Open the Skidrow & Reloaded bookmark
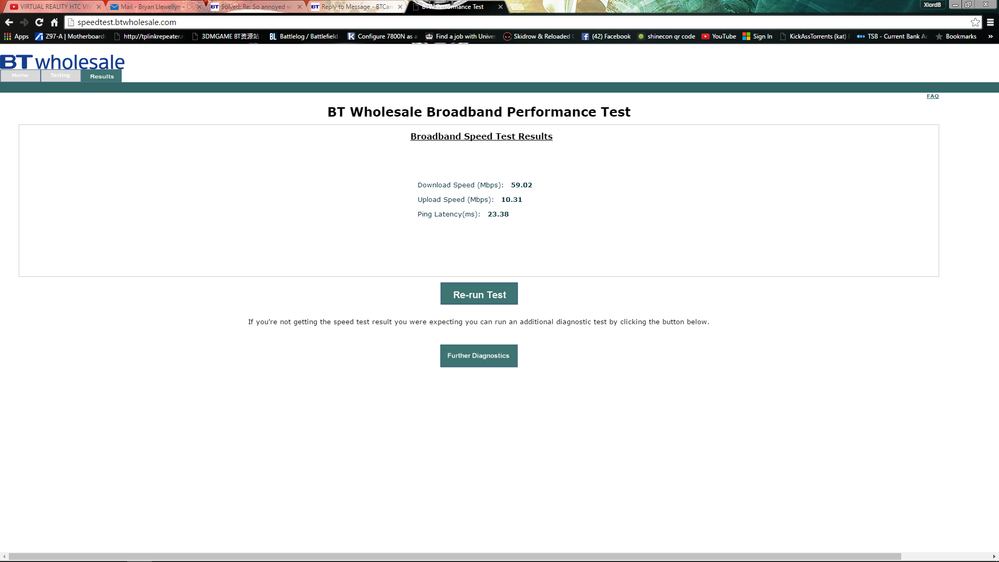Screen dimensions: 999x562 click(538, 36)
